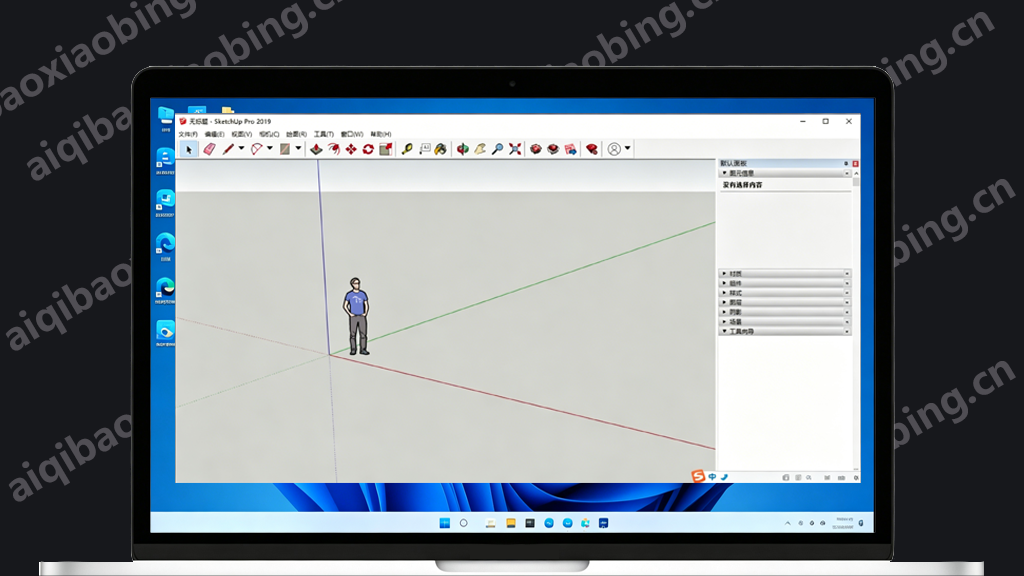Select the Pan hand tool
1024x576 pixels.
pyautogui.click(x=480, y=150)
